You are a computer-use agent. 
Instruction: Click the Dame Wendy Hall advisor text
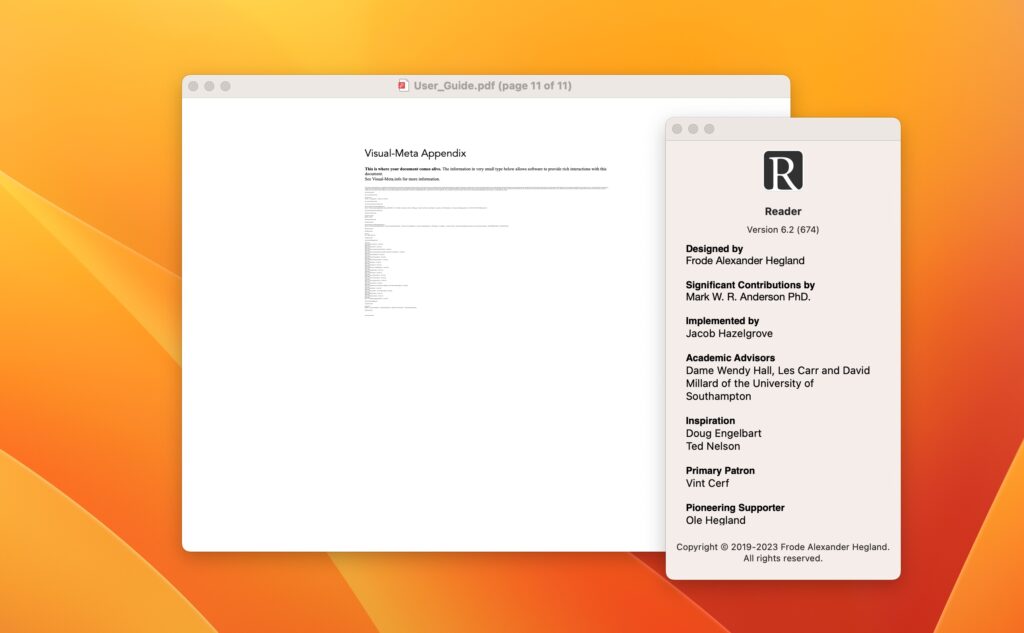tap(727, 370)
